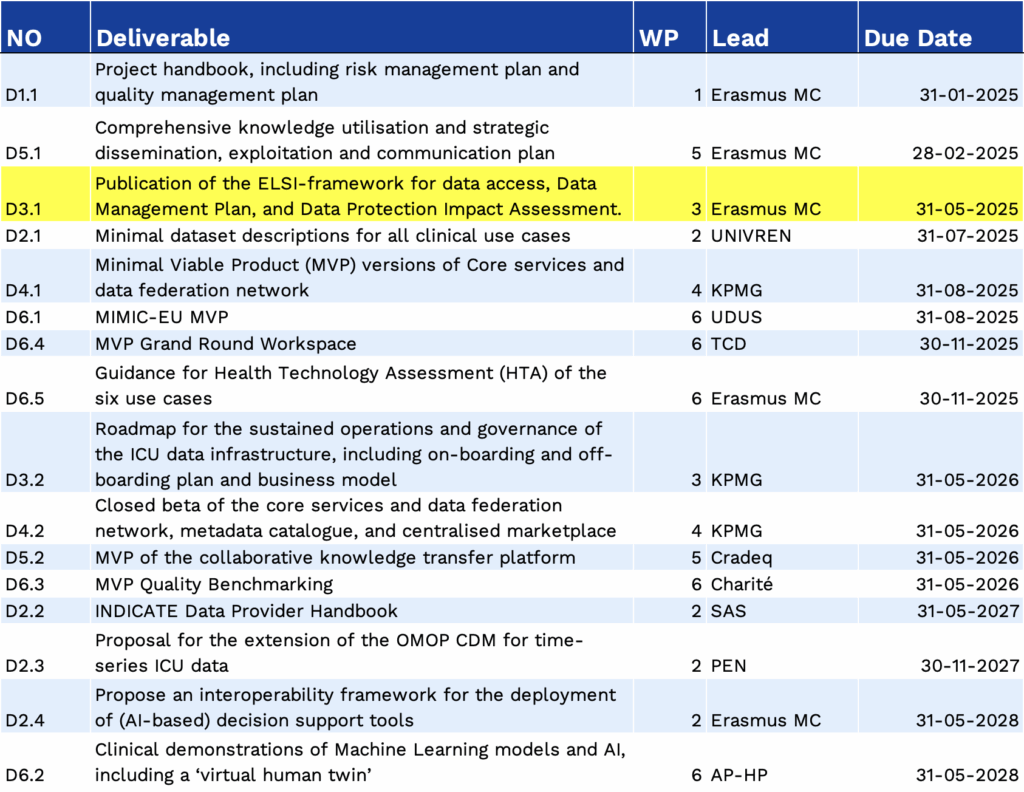Viewport: 1024px width, 792px height.
Task: Click the 'WP' column header
Action: [669, 27]
